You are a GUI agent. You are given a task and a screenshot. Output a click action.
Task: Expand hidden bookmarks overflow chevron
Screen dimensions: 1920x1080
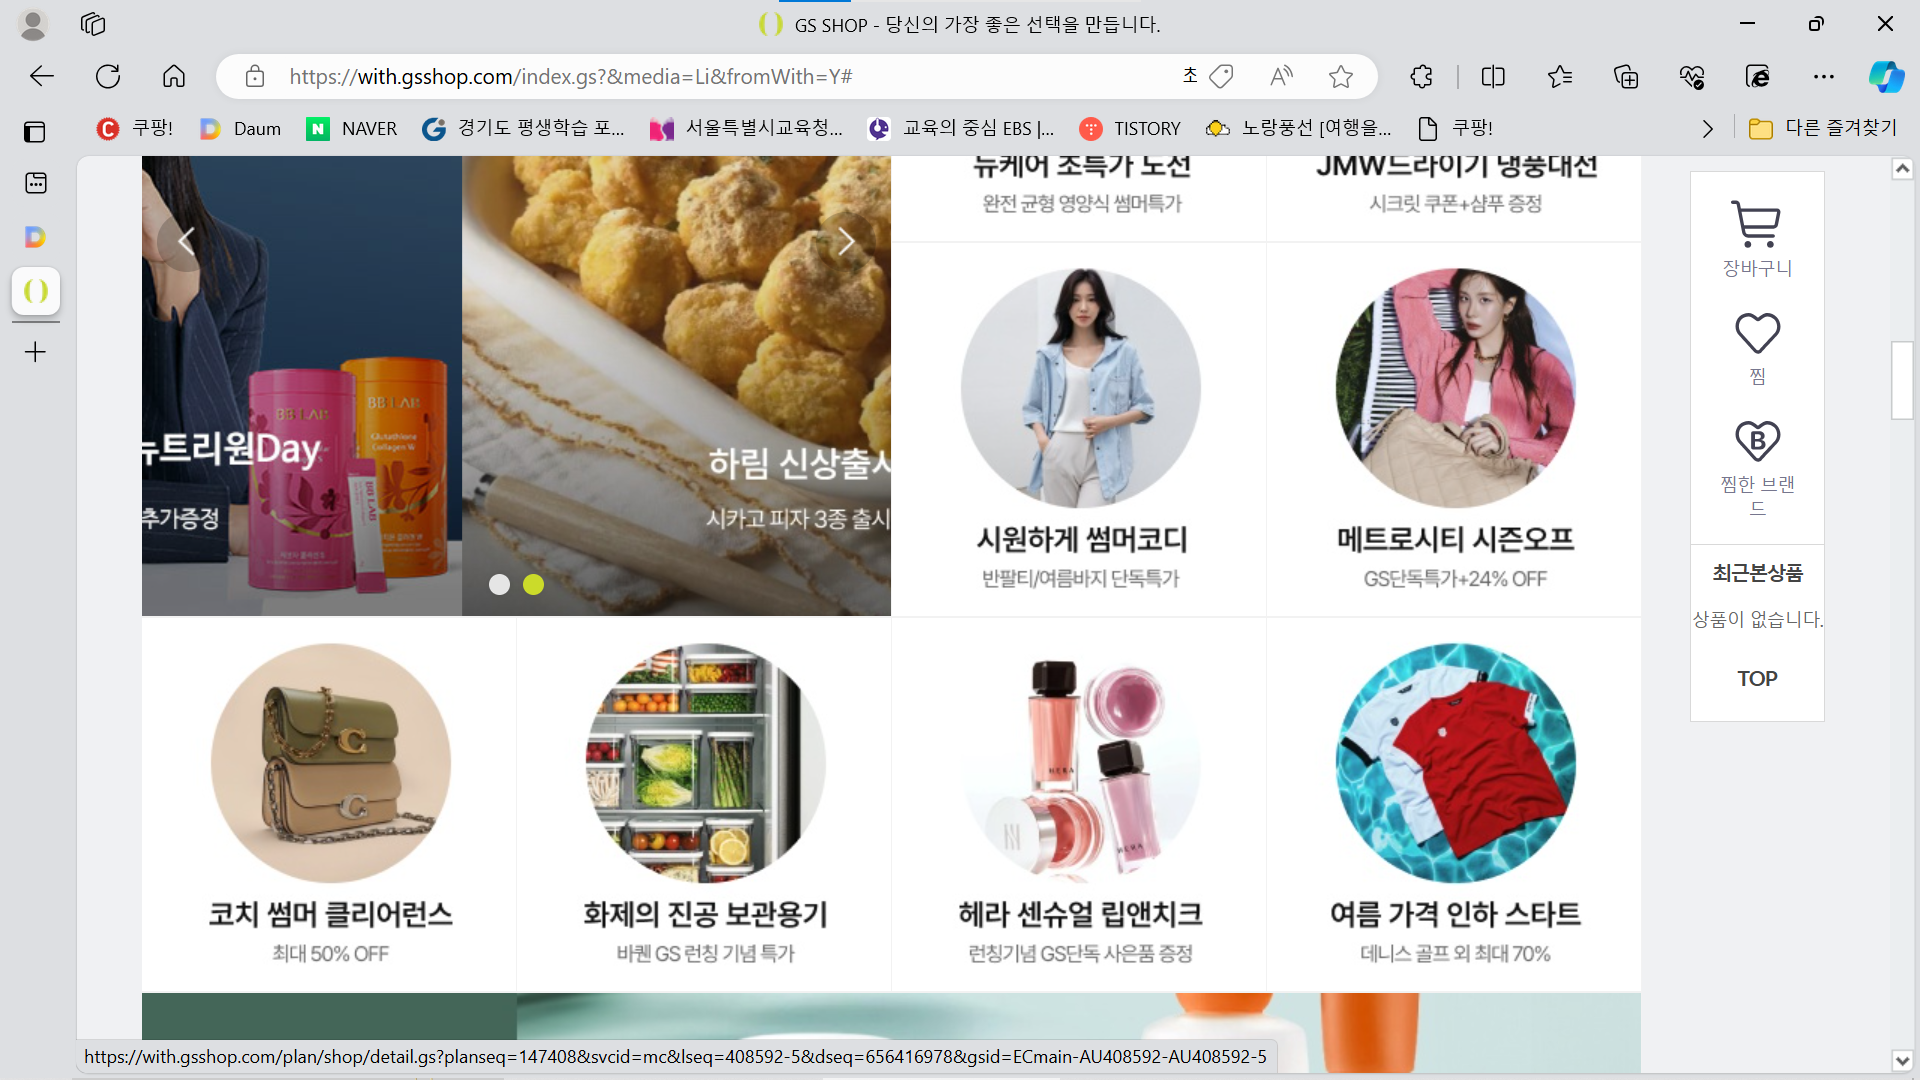click(1707, 128)
